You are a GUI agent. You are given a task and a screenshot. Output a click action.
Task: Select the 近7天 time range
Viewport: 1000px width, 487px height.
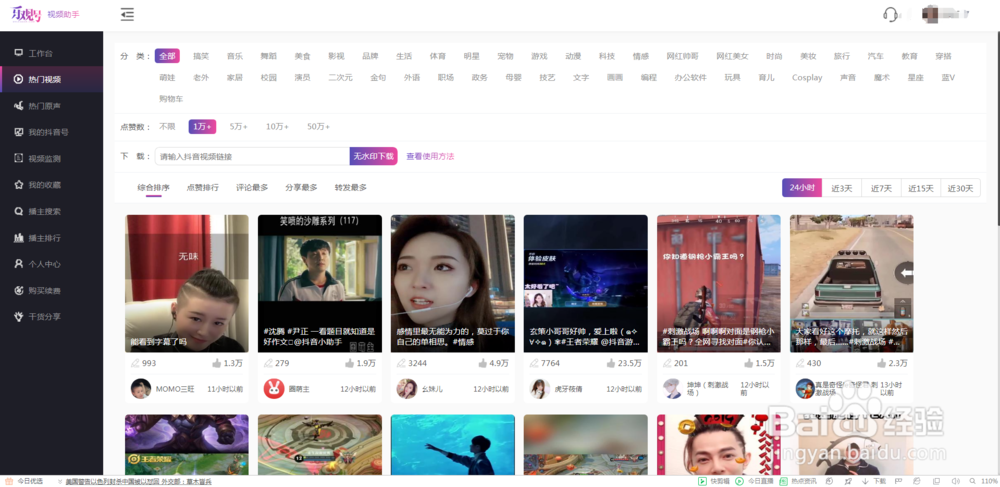tap(881, 188)
